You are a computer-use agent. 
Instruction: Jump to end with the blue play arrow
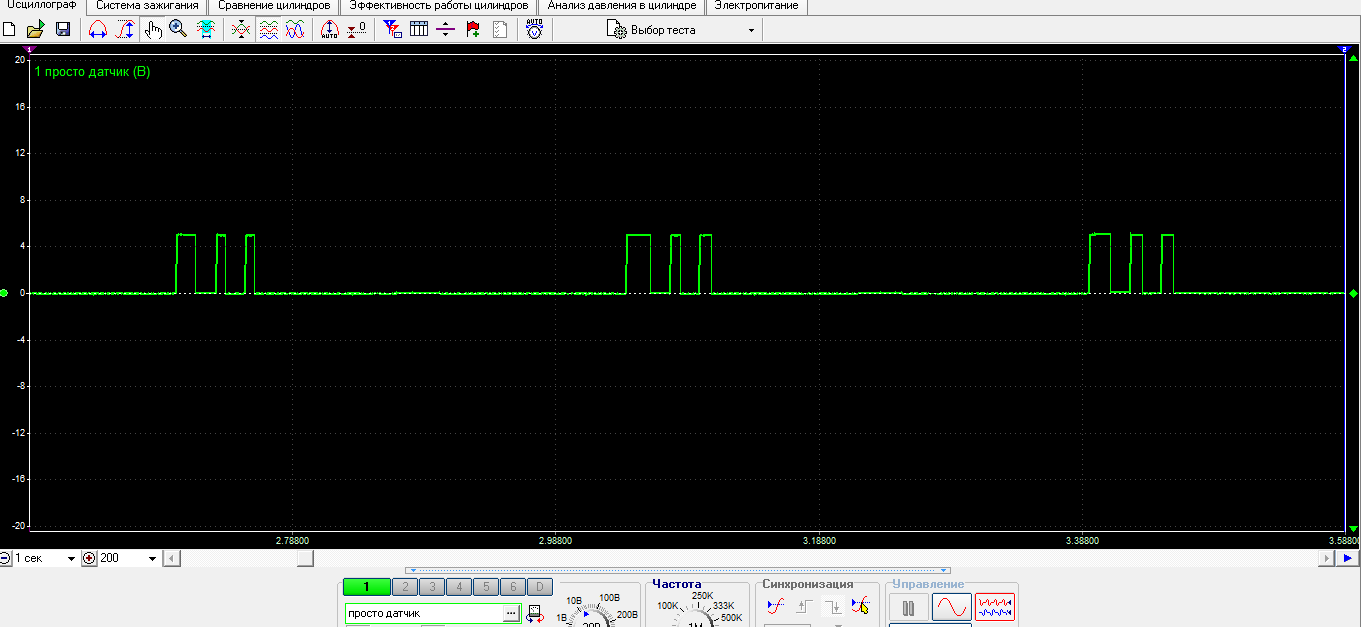1349,558
